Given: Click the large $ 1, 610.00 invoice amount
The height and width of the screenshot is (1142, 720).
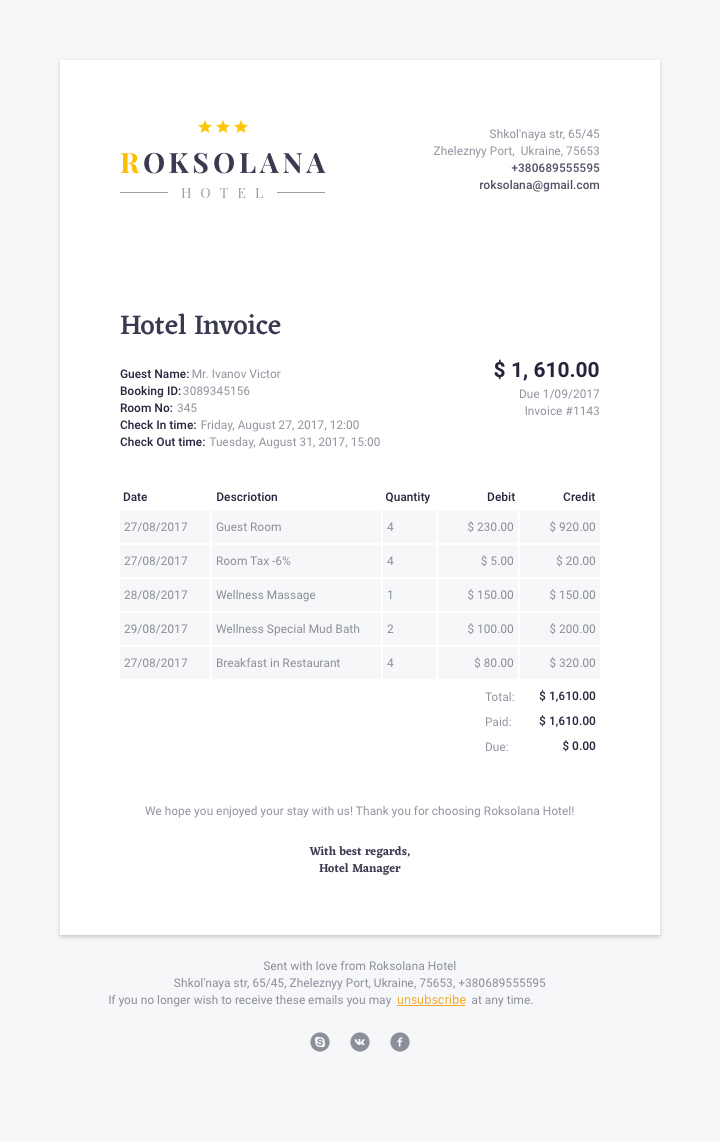Looking at the screenshot, I should pos(546,370).
